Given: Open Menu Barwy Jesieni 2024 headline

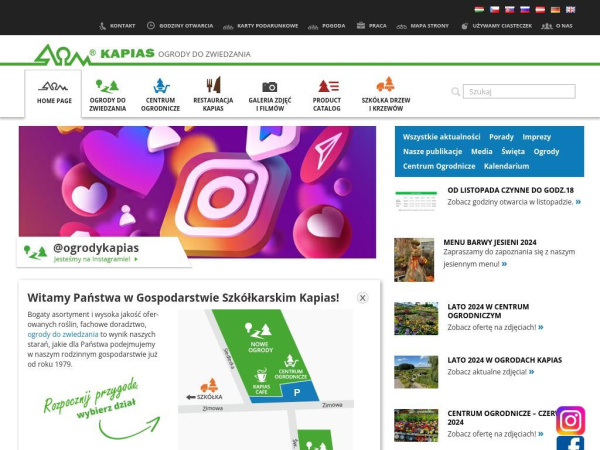Looking at the screenshot, I should pos(490,242).
